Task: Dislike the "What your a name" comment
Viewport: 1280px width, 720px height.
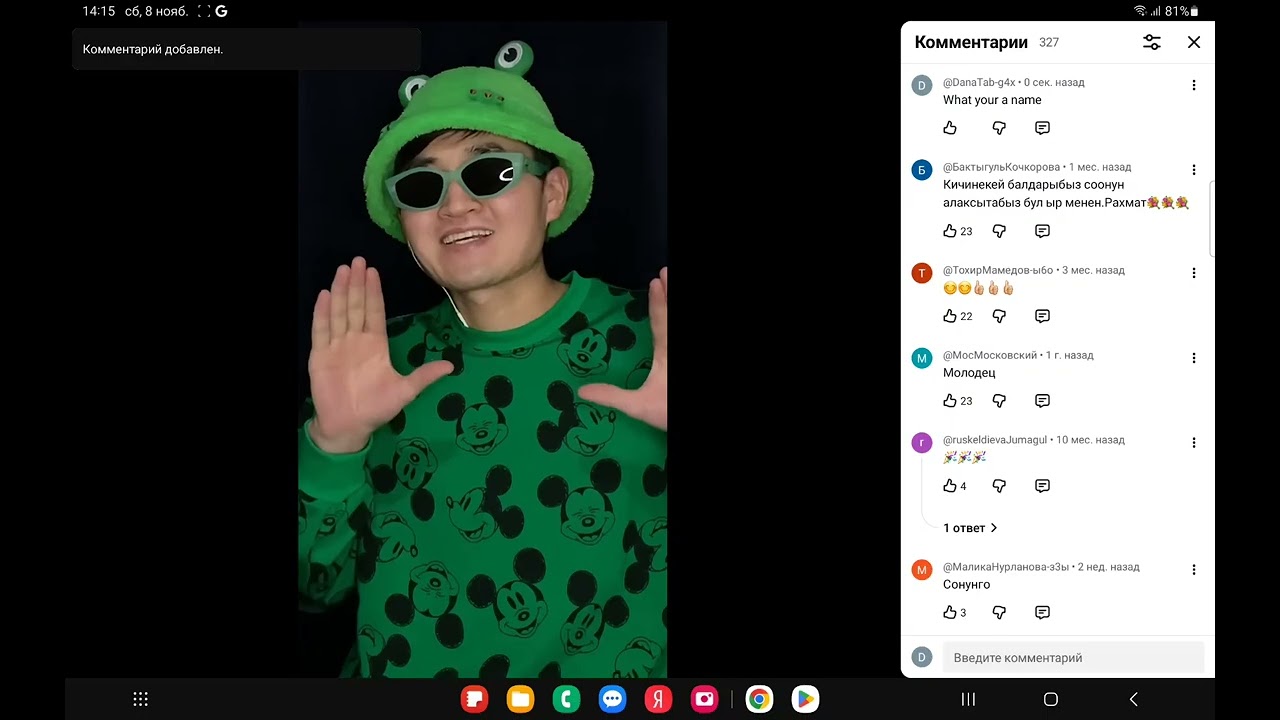Action: [x=999, y=128]
